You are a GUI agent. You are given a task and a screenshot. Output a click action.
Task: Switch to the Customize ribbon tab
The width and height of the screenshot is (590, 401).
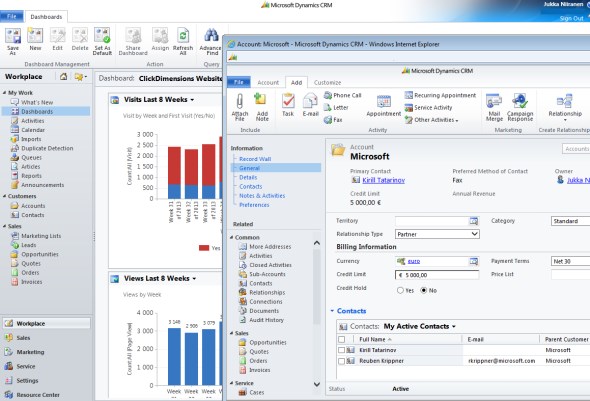(x=327, y=82)
